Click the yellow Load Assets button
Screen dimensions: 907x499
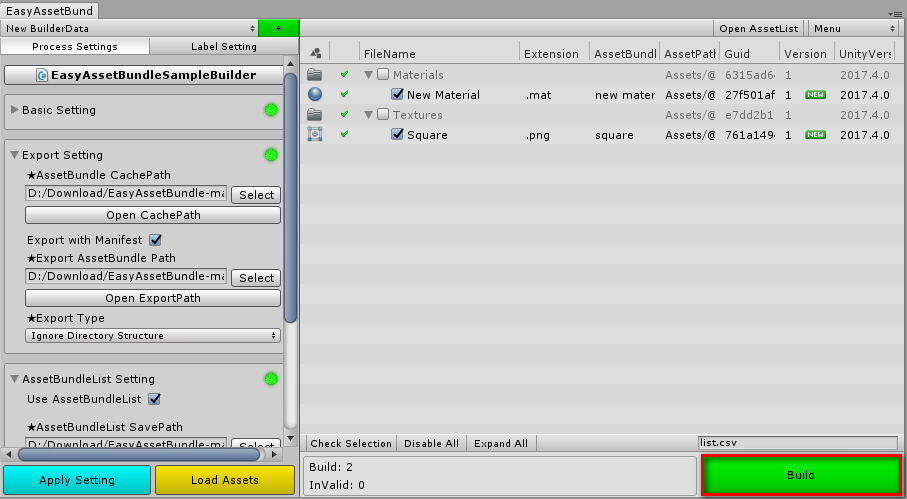[x=225, y=480]
